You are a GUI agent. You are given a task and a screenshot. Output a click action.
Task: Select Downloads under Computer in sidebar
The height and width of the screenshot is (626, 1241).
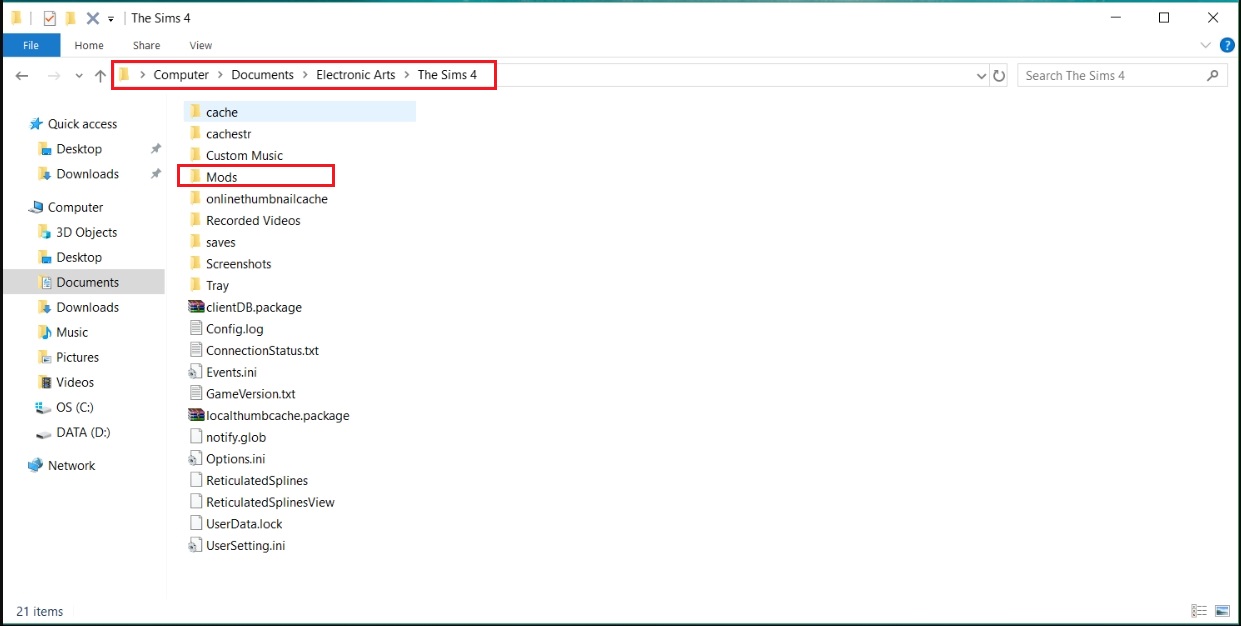88,307
